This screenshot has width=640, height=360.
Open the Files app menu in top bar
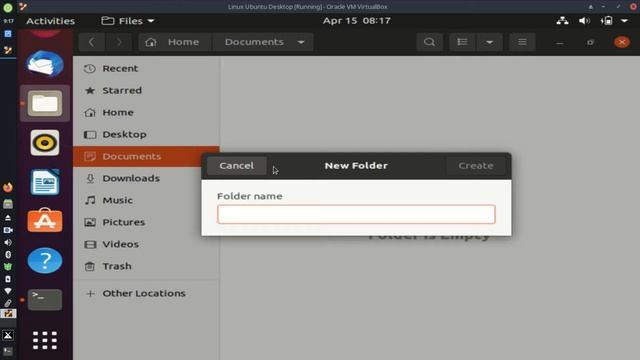click(x=128, y=21)
